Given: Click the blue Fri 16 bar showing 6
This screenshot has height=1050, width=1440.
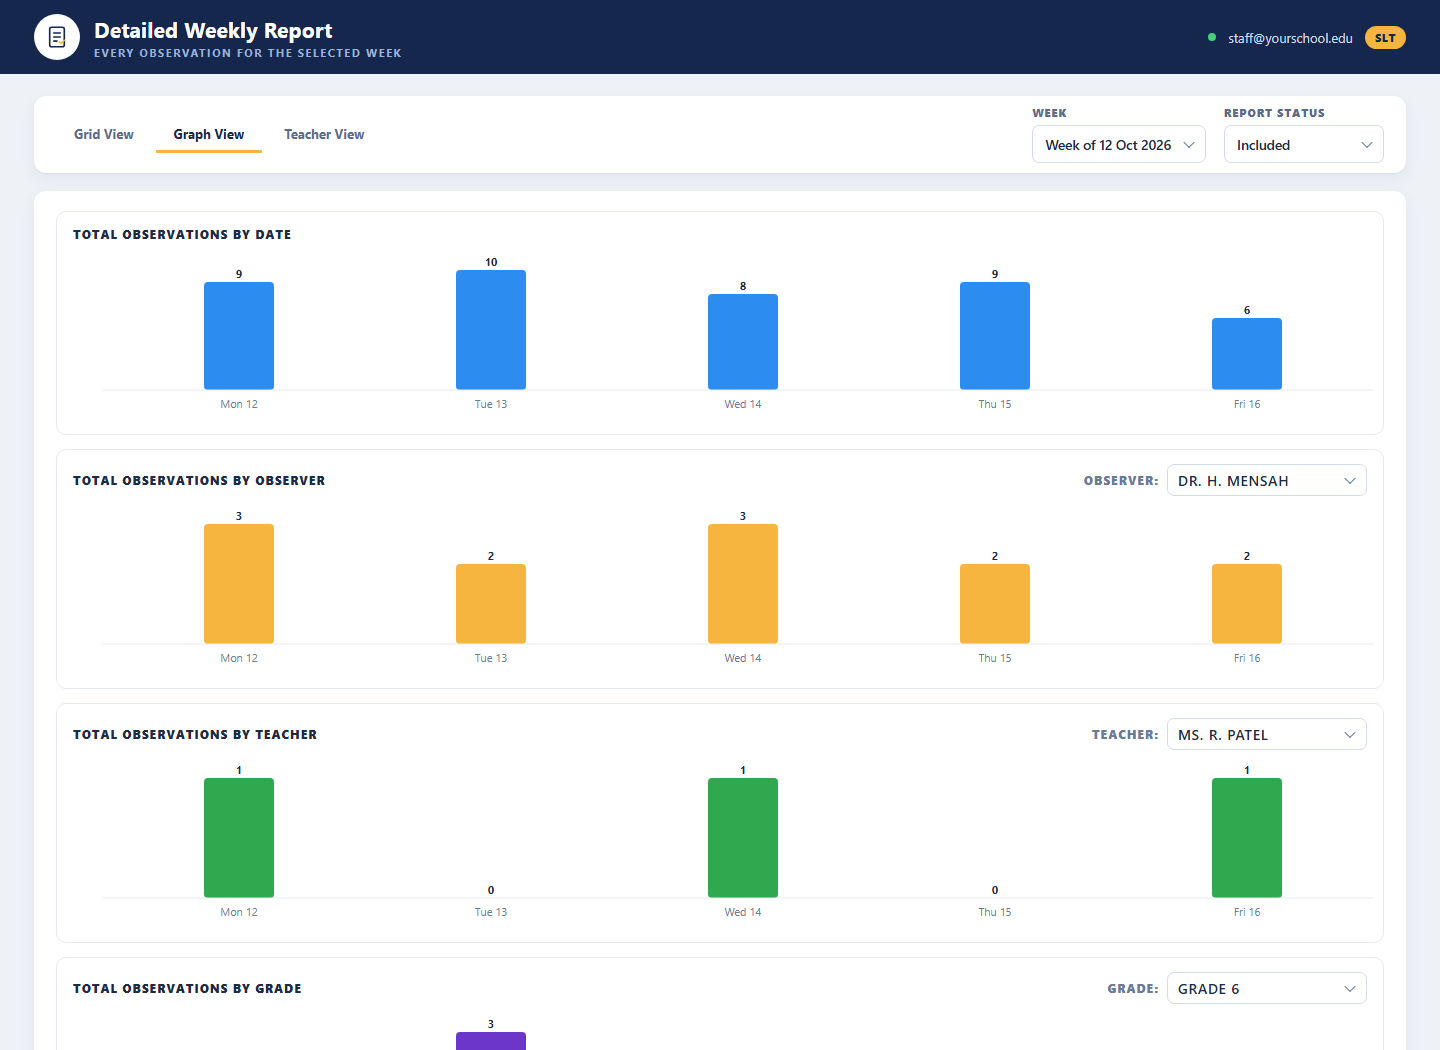Looking at the screenshot, I should (1247, 354).
